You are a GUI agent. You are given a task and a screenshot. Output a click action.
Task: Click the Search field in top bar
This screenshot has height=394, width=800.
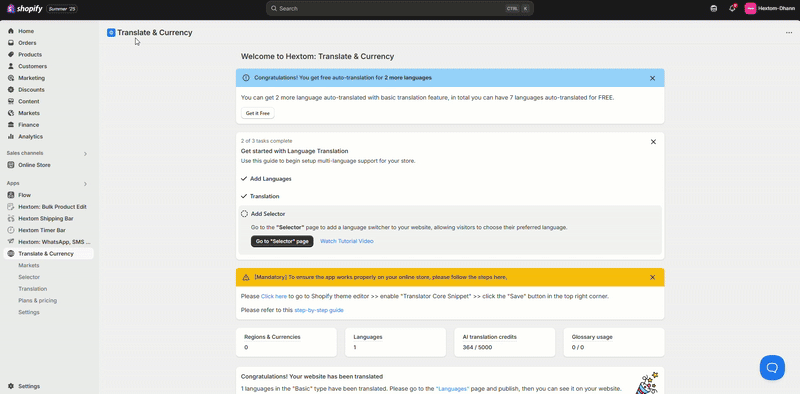point(399,9)
